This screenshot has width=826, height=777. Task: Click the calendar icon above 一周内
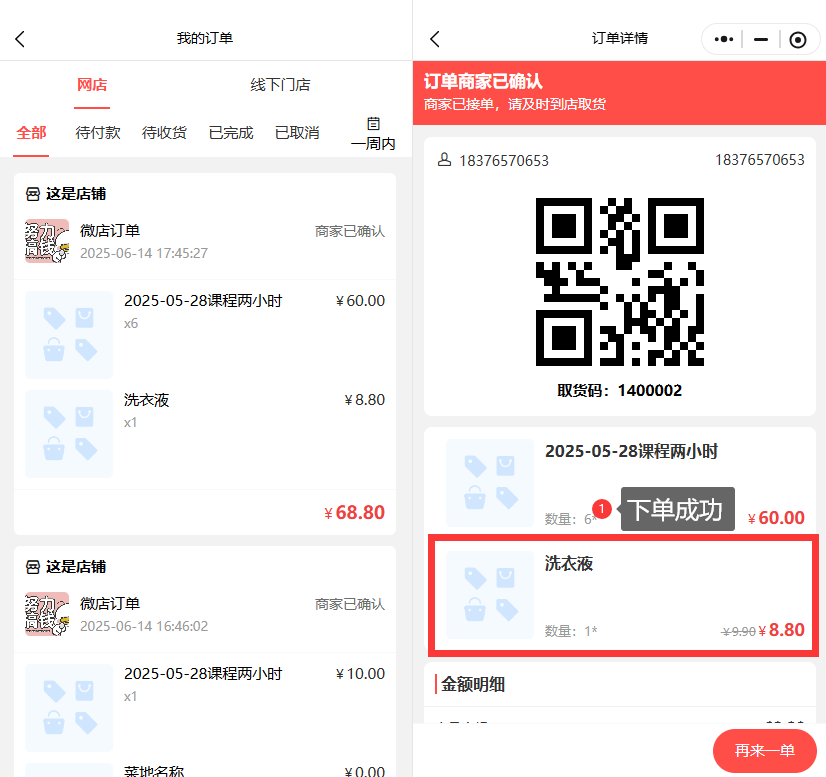tap(373, 124)
